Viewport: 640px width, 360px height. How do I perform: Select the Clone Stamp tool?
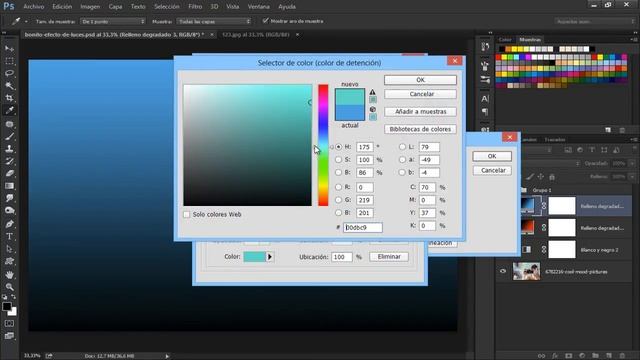point(9,149)
